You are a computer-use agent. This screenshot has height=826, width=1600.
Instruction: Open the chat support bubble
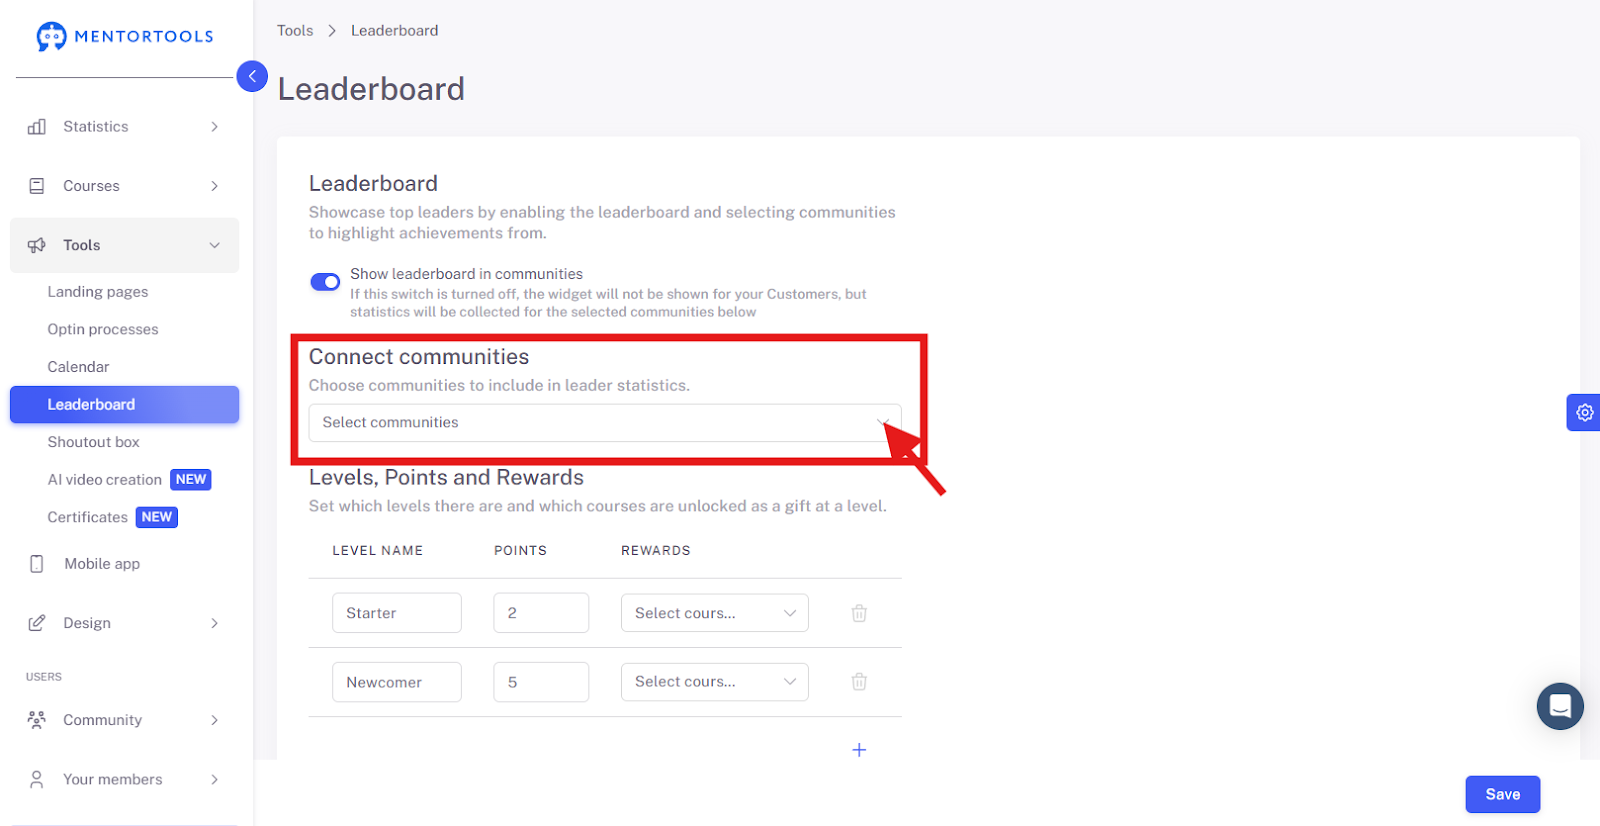[1560, 706]
